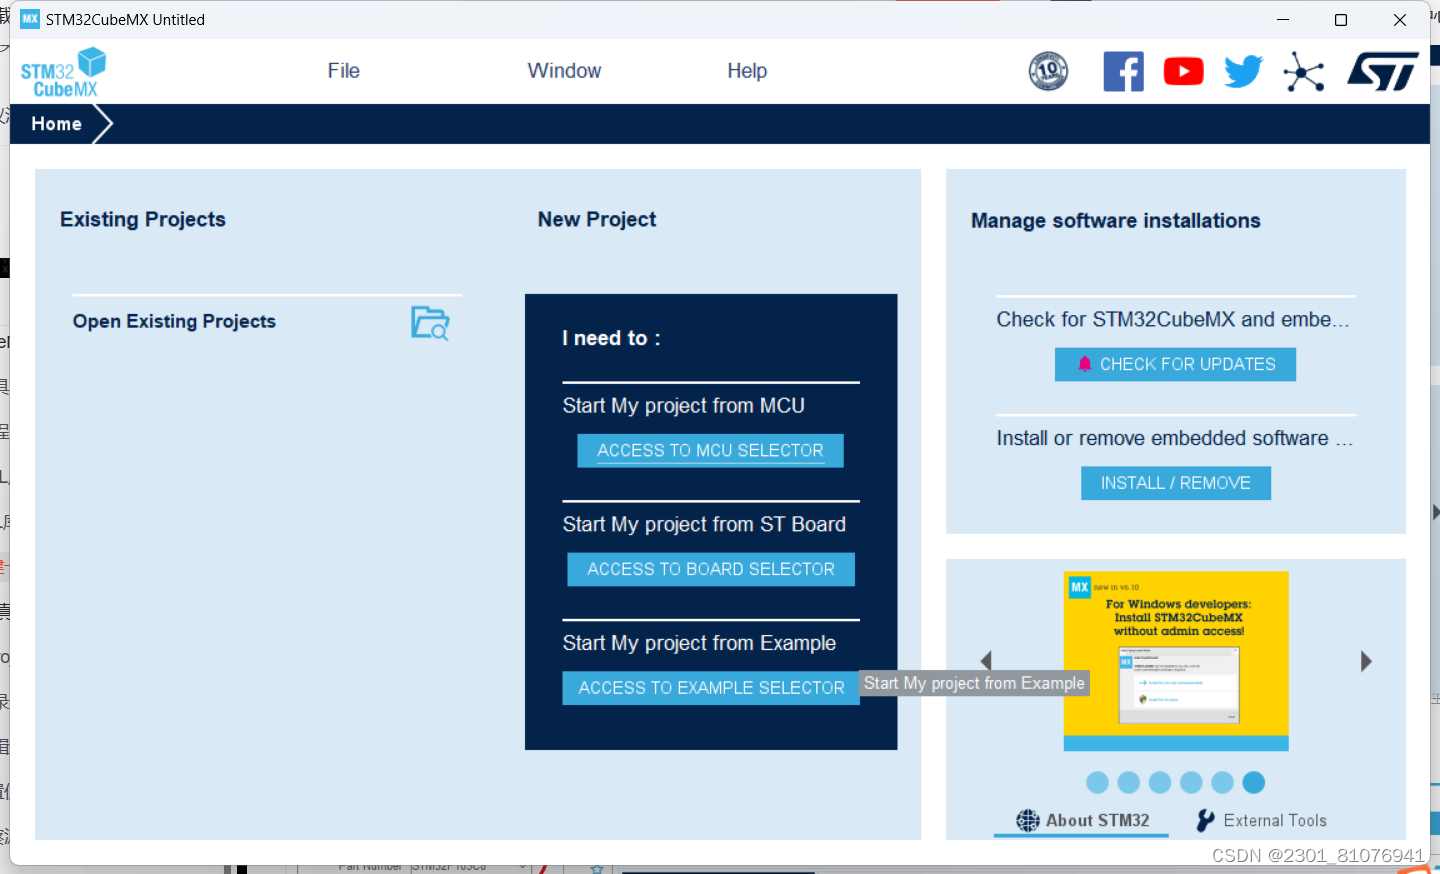Click the 'I need to :' text
The height and width of the screenshot is (874, 1440).
click(611, 338)
